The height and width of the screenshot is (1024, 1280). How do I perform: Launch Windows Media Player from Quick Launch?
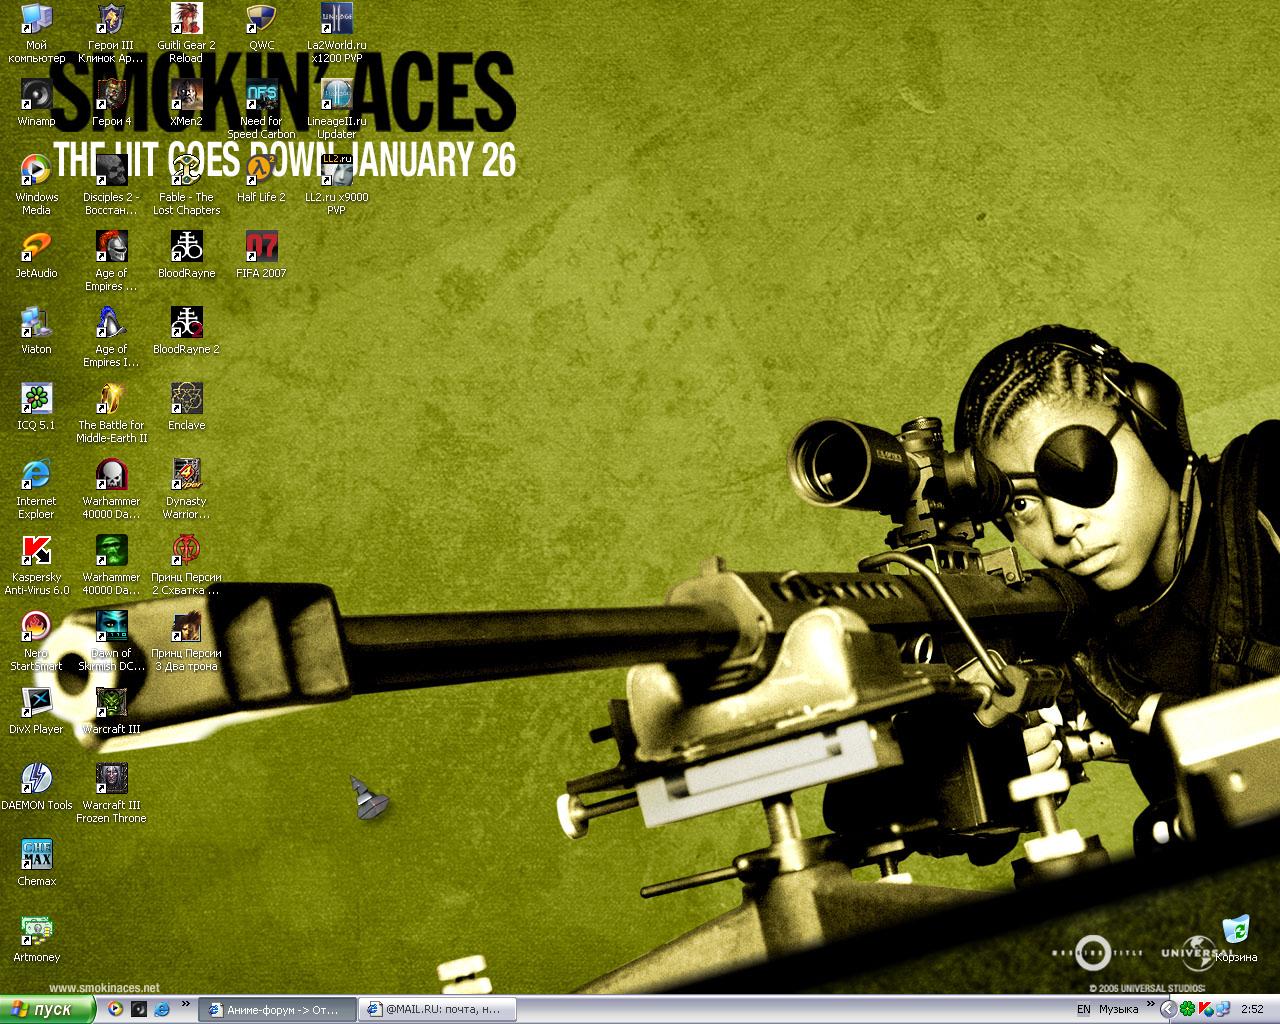[x=115, y=1010]
